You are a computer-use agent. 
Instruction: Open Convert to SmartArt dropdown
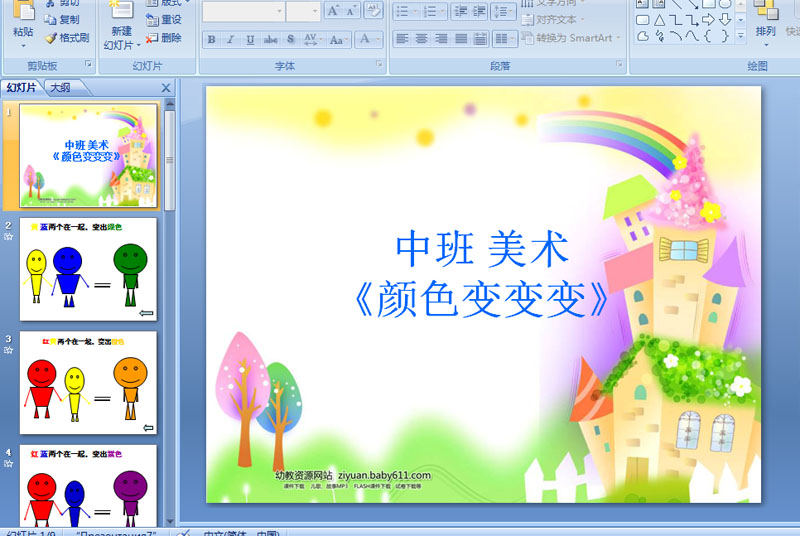pyautogui.click(x=571, y=38)
